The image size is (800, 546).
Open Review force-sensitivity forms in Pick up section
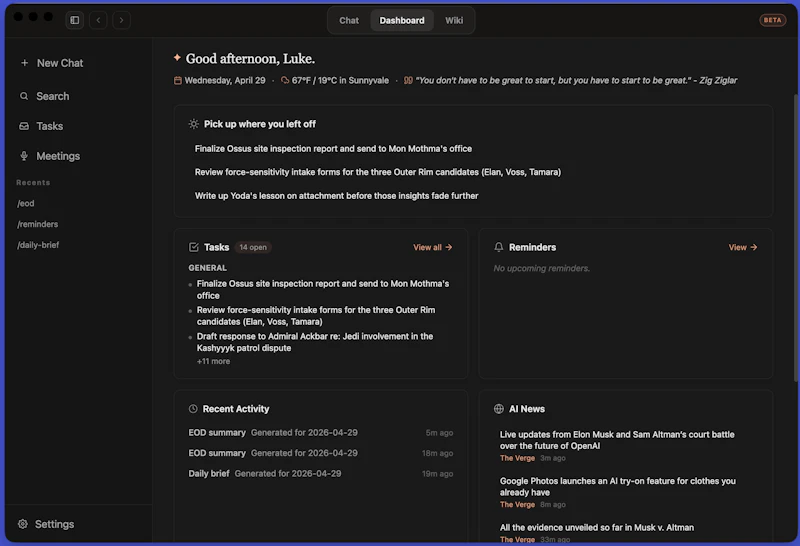(x=378, y=172)
